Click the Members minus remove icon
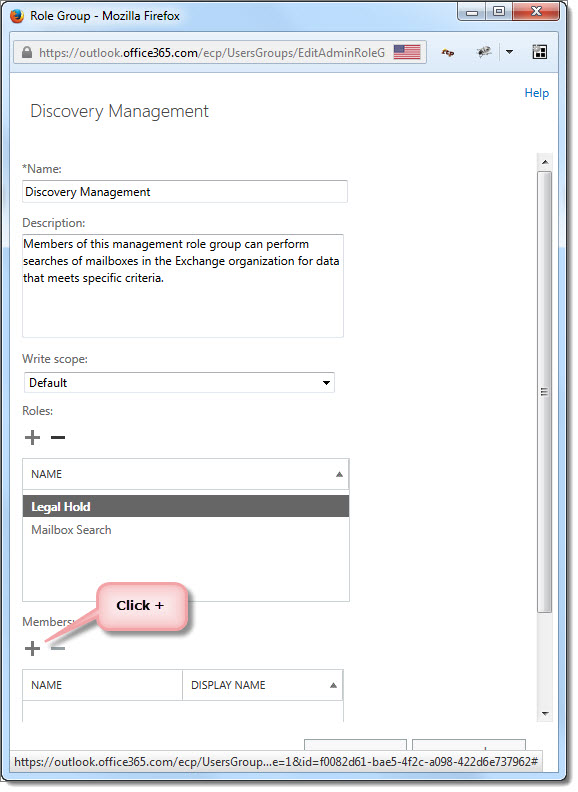This screenshot has height=792, width=578. click(58, 648)
